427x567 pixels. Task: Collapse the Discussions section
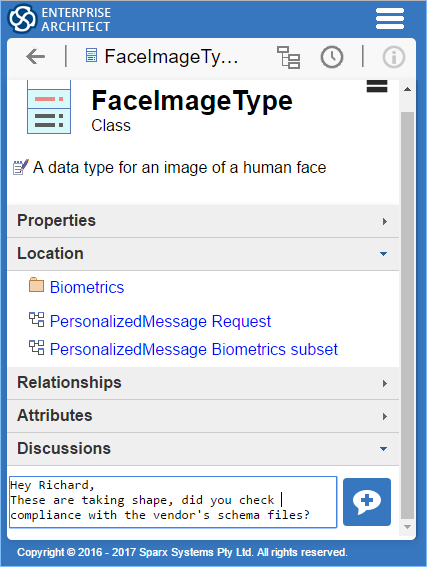click(203, 449)
